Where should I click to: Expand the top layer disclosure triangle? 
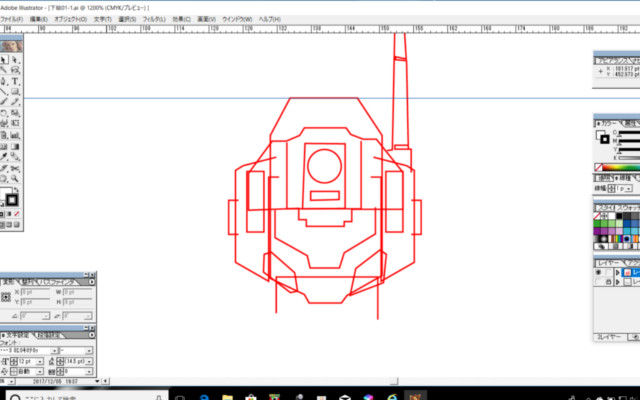click(618, 272)
